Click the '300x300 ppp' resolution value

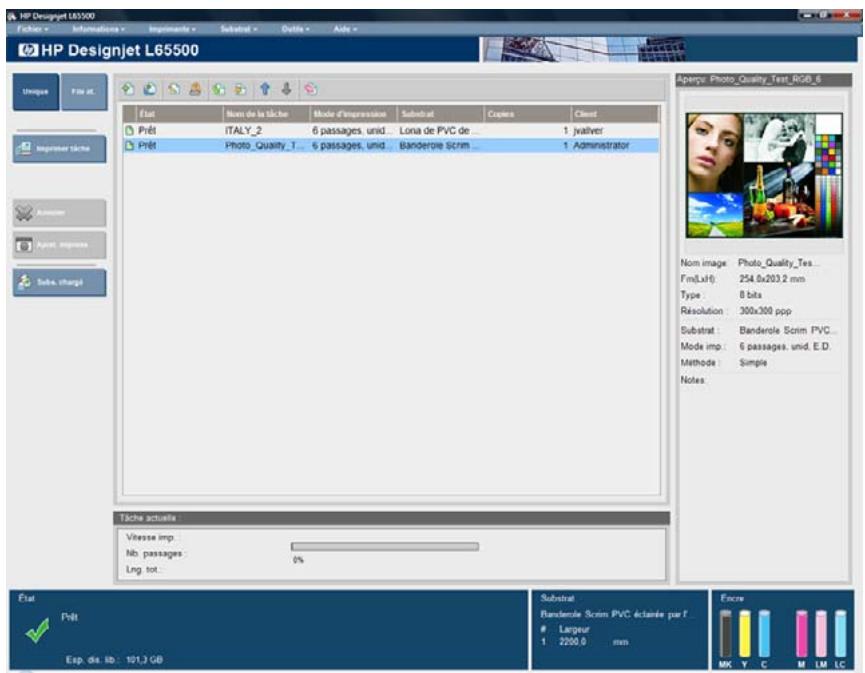[765, 311]
